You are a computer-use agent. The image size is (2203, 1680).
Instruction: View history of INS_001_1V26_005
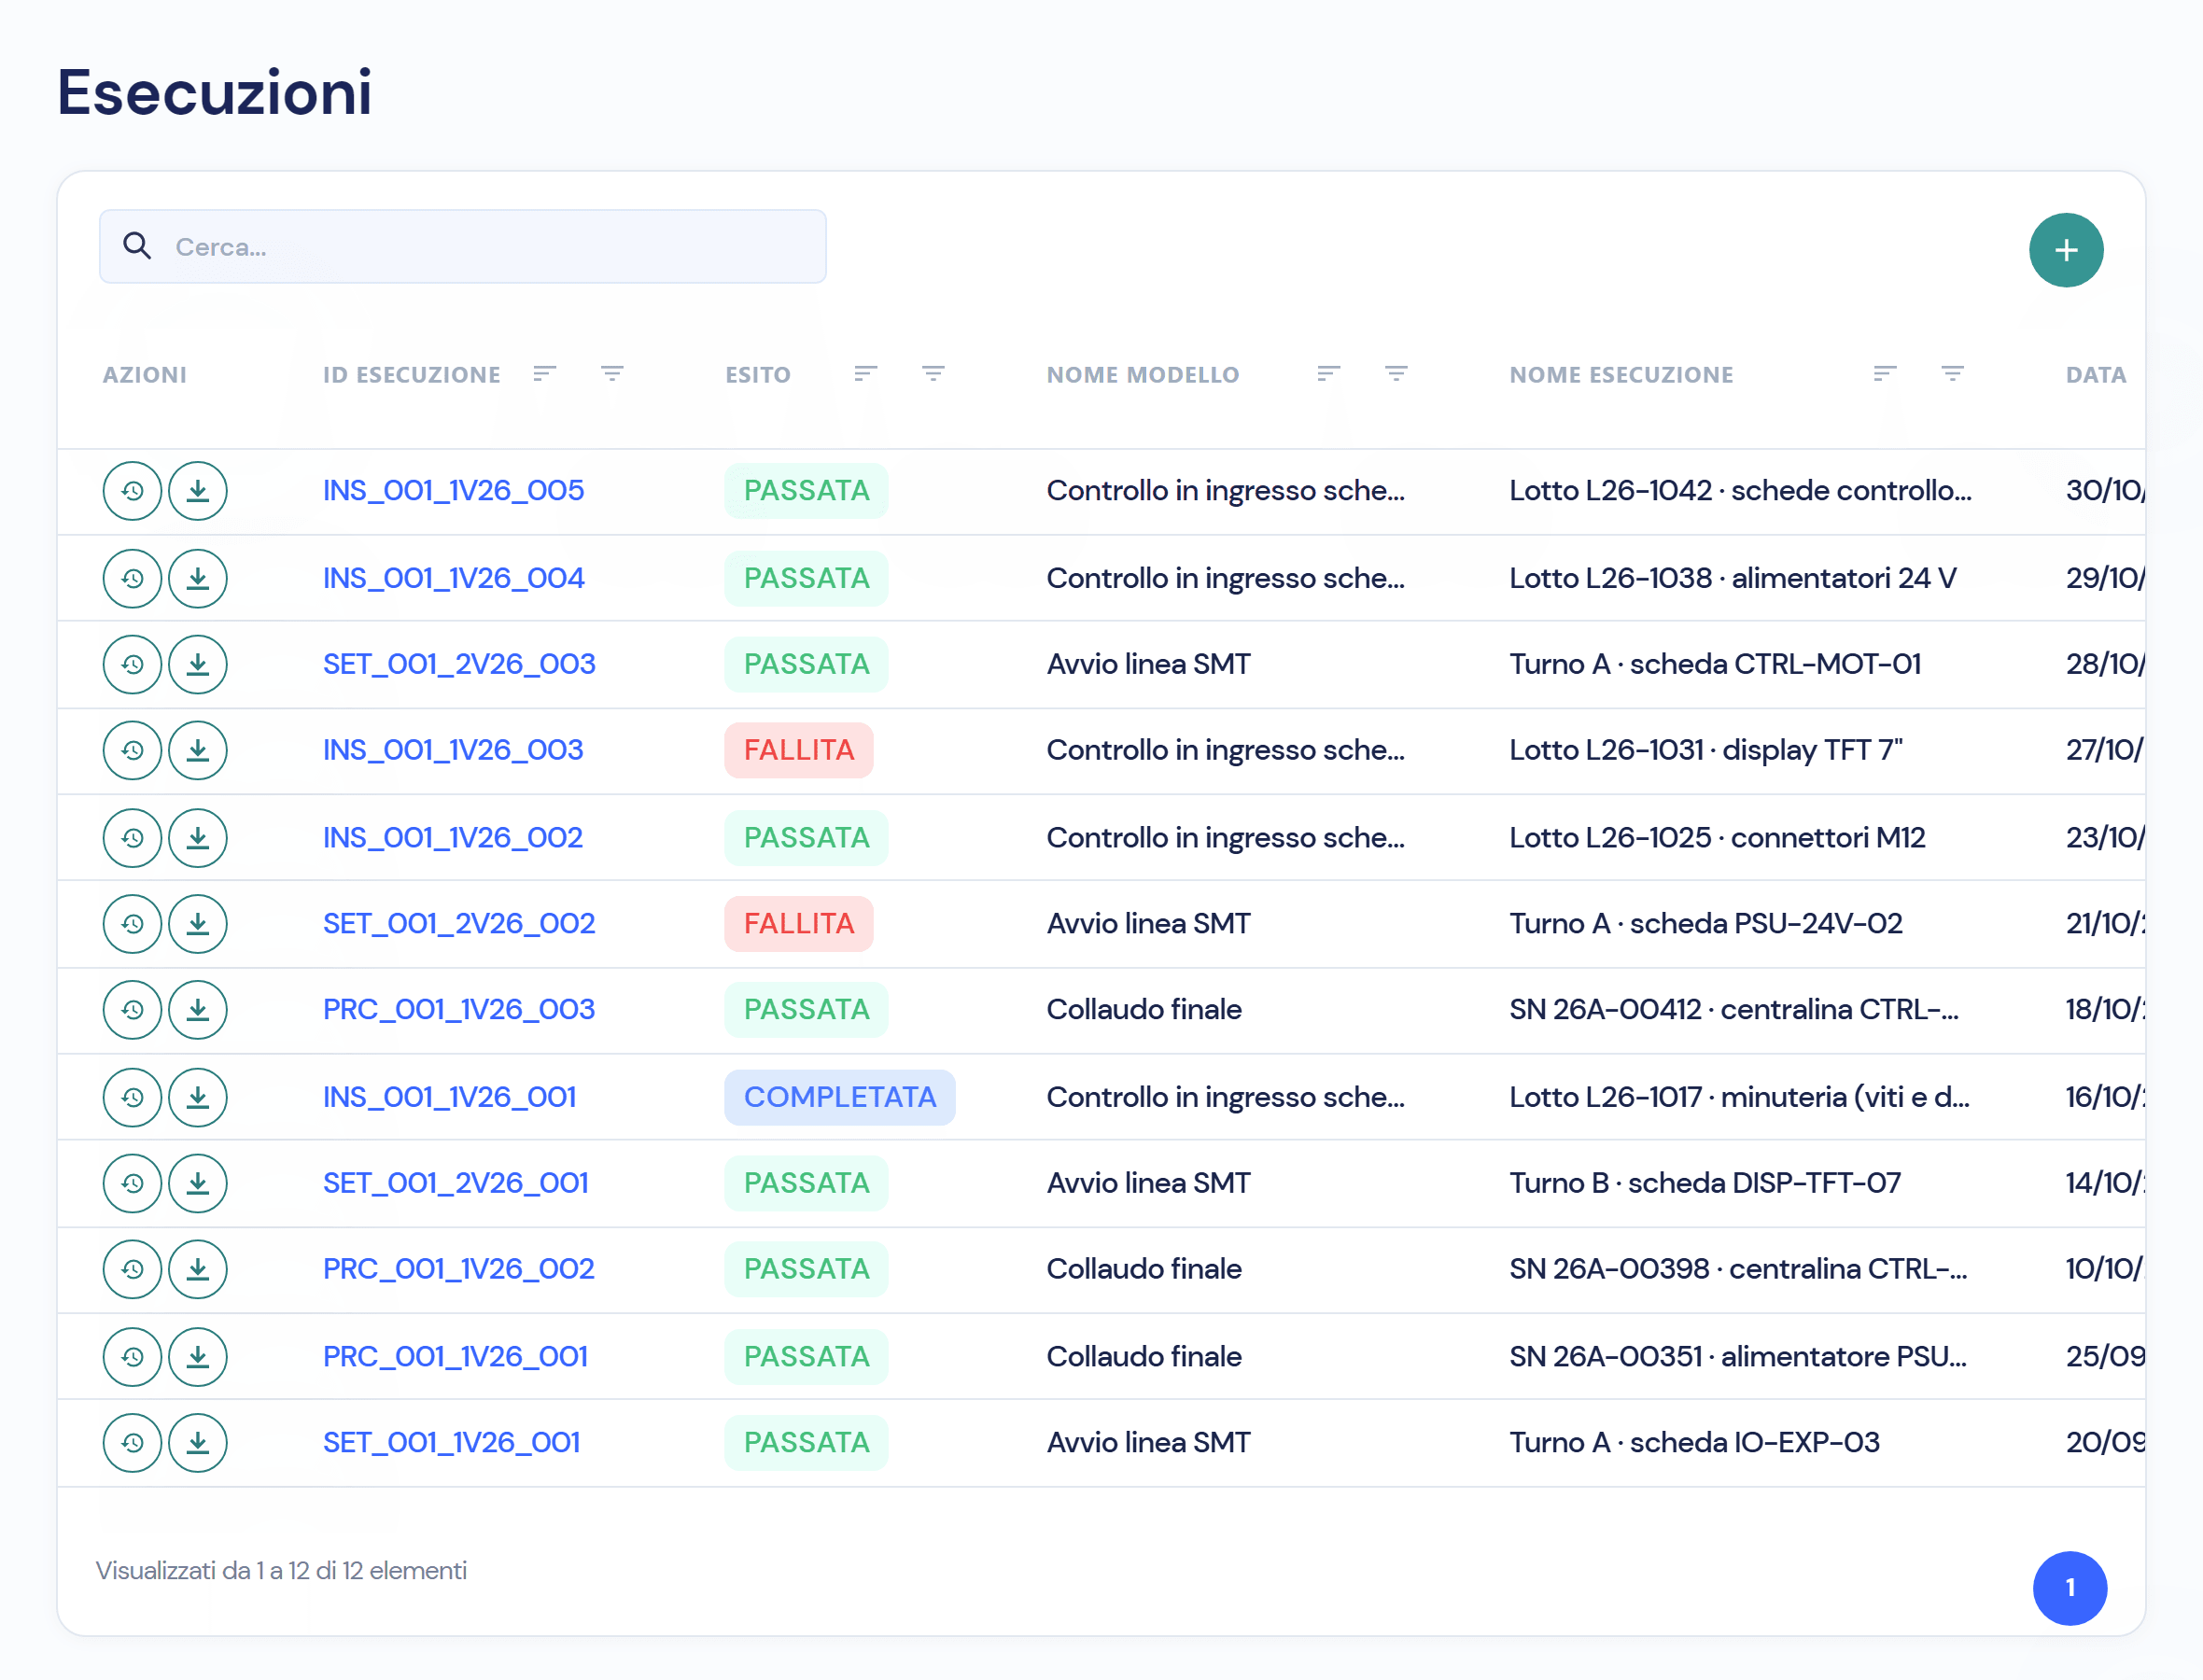132,491
